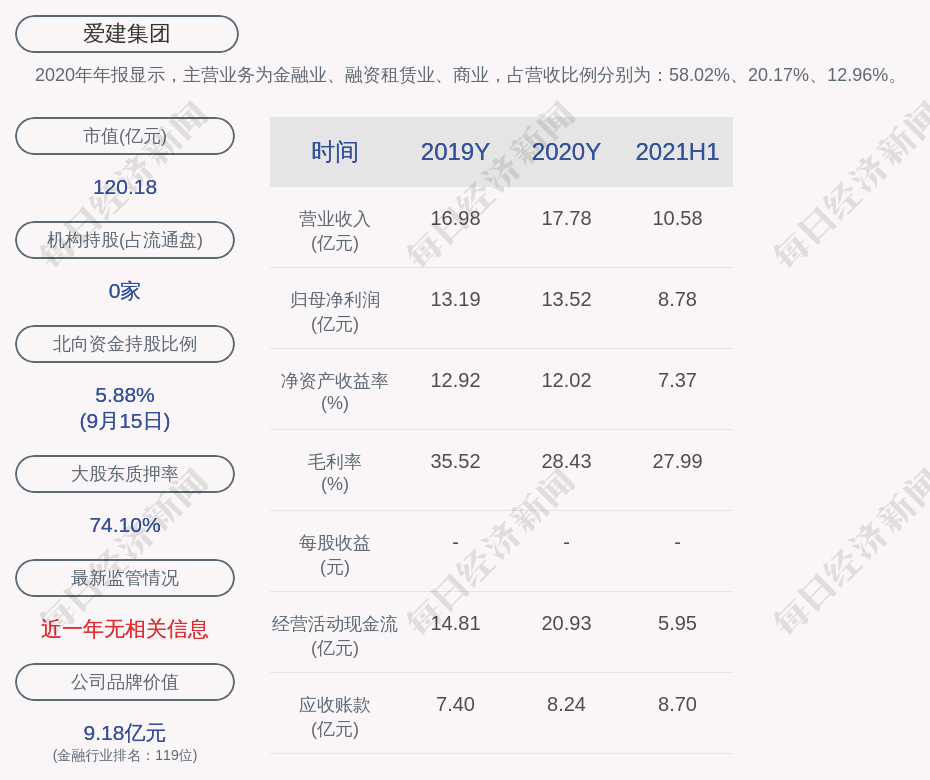The width and height of the screenshot is (930, 780).
Task: Click the 毛利率 value 35.52 for 2019Y
Action: click(455, 461)
